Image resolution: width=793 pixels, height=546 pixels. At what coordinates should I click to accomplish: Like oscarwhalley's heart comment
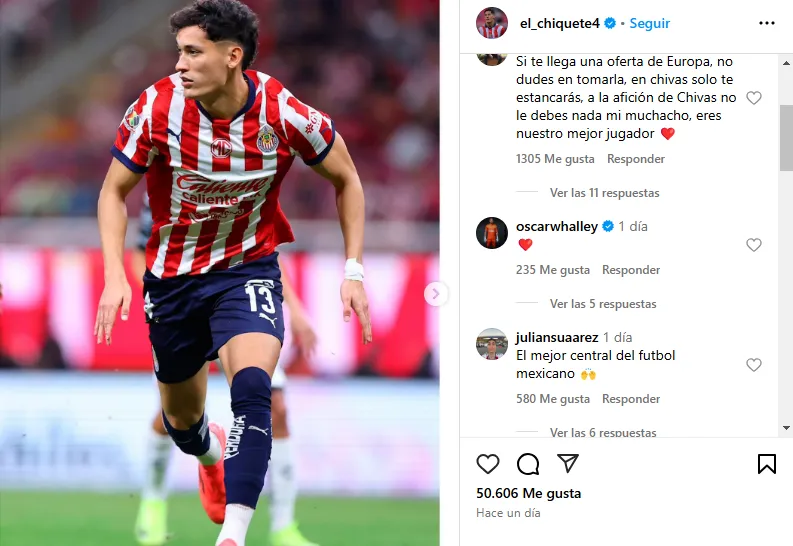(754, 245)
